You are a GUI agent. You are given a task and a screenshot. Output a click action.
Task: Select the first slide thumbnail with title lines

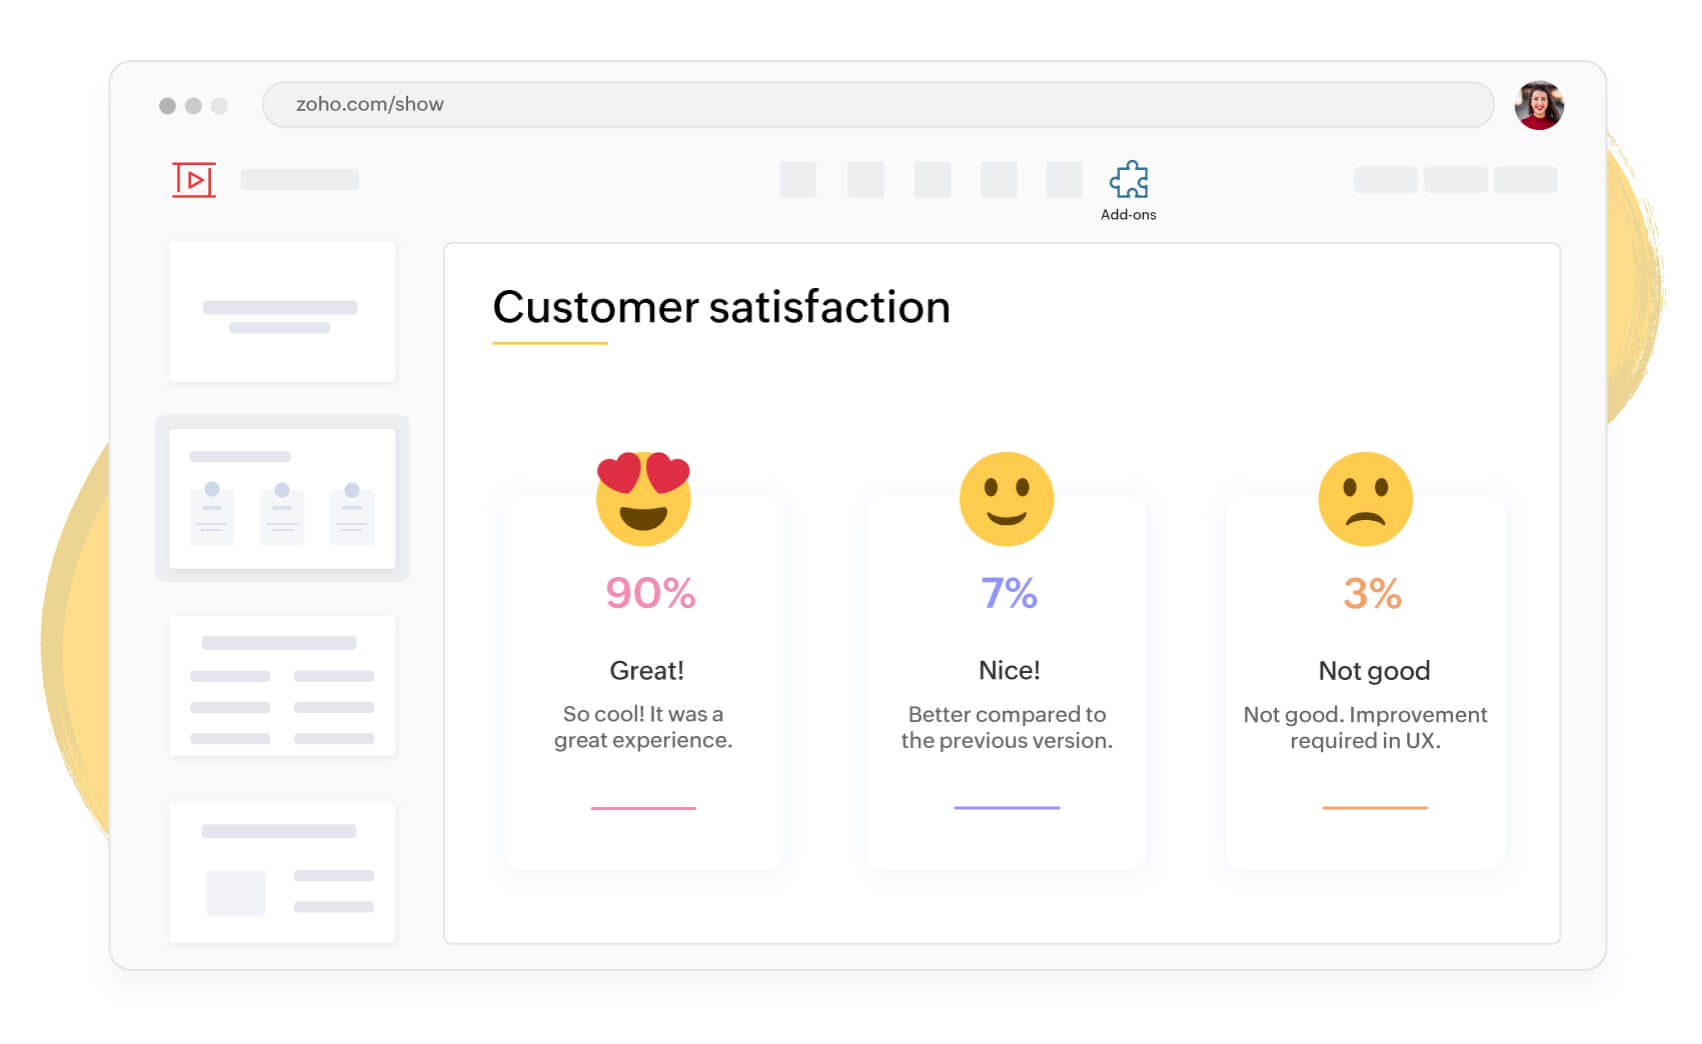pyautogui.click(x=282, y=312)
